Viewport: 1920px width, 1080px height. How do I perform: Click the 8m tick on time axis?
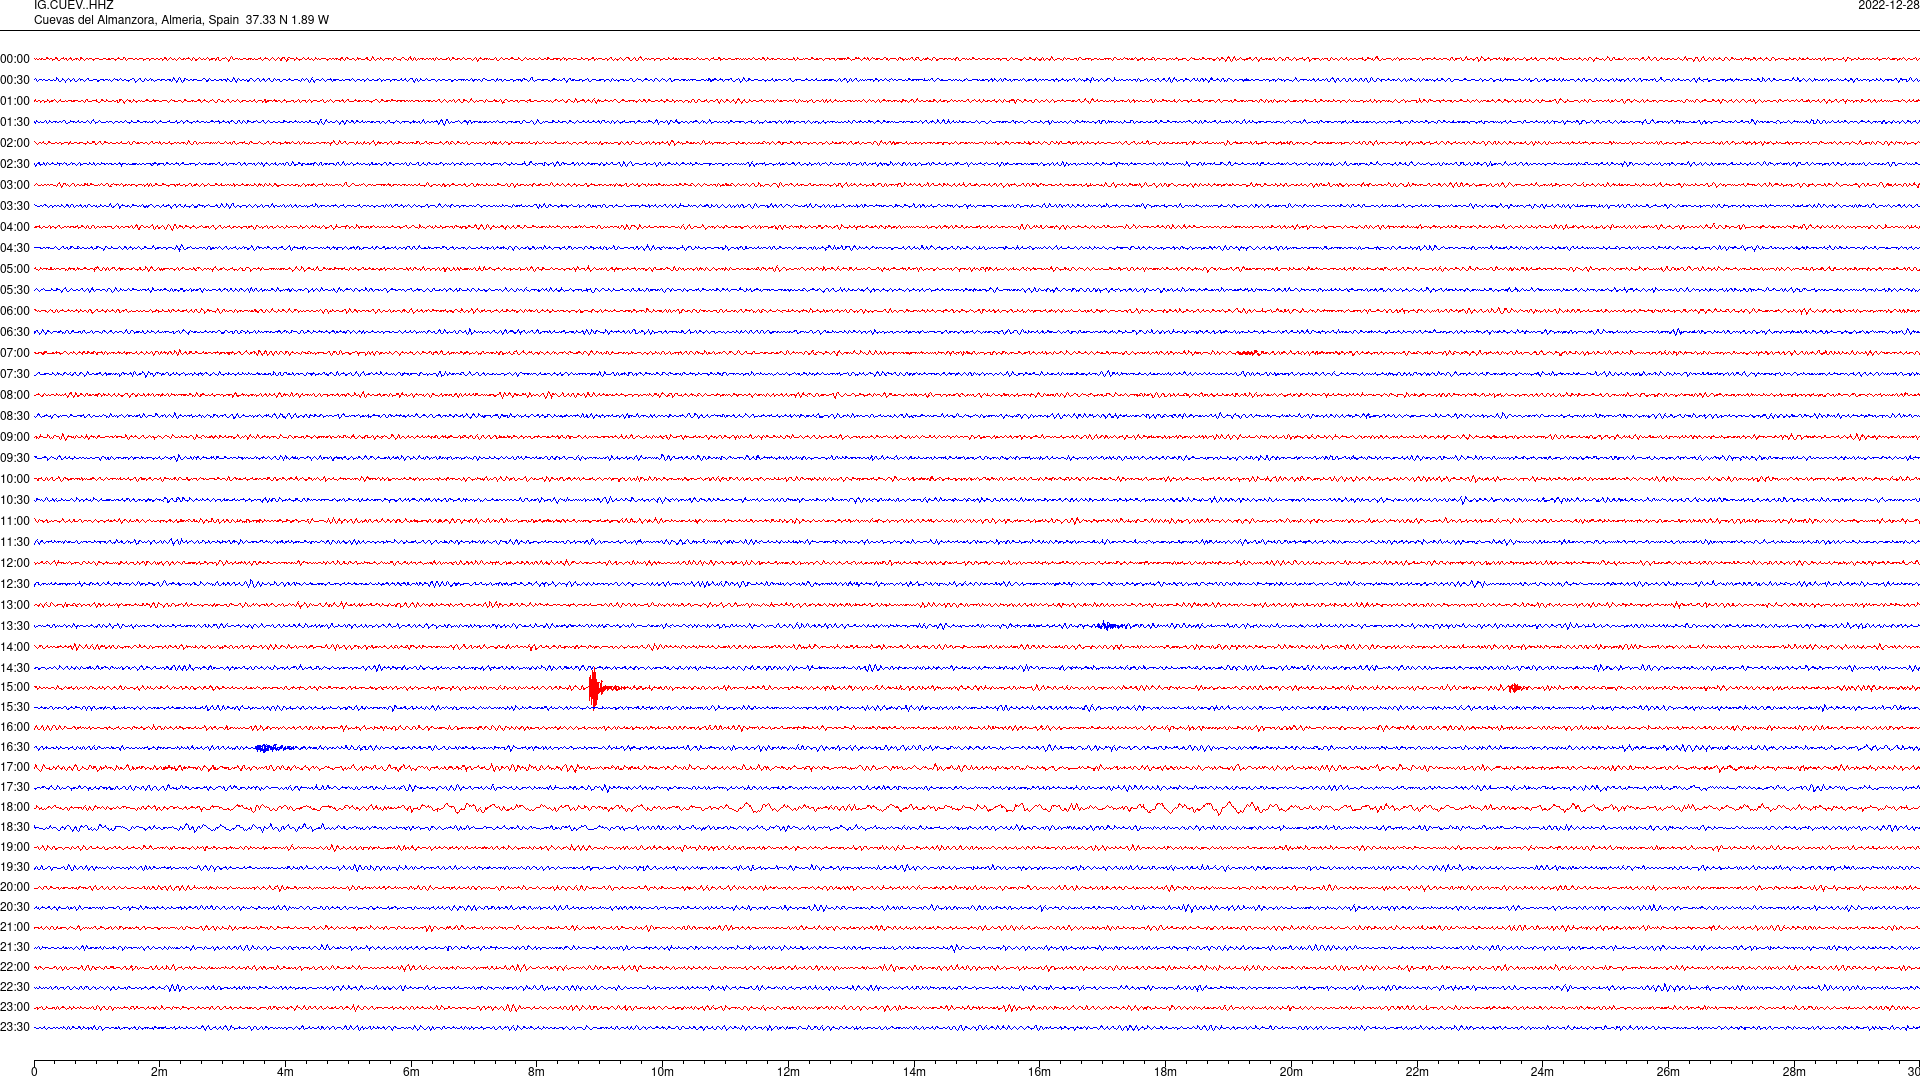537,1070
